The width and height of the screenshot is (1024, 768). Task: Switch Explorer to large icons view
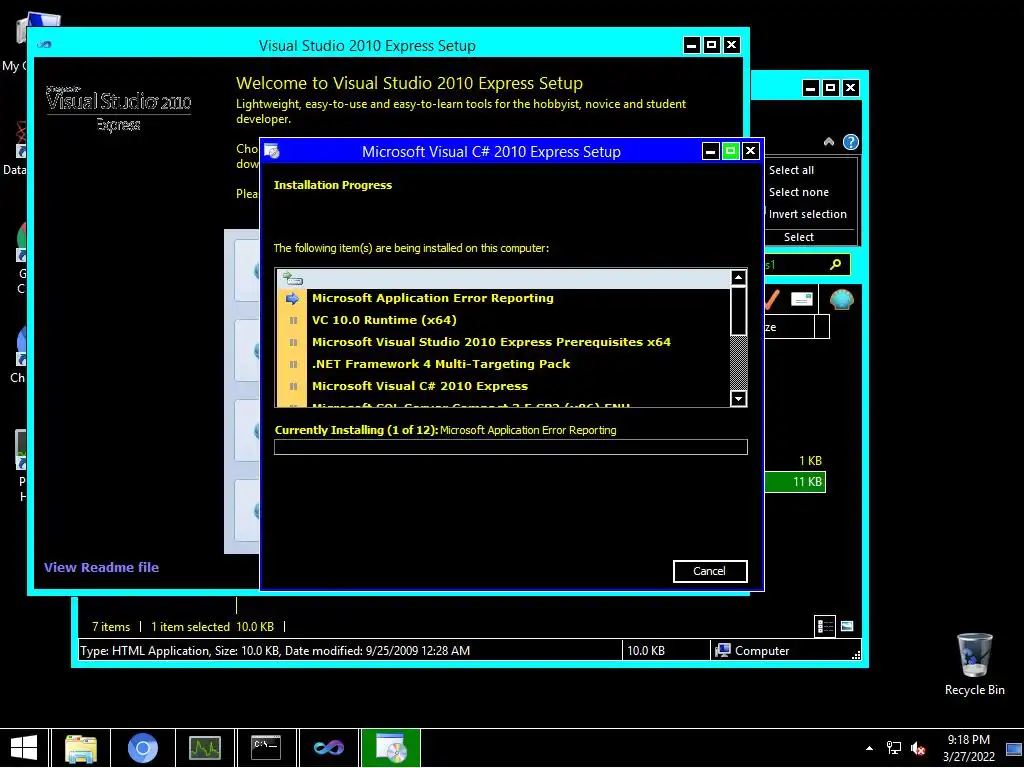[847, 626]
